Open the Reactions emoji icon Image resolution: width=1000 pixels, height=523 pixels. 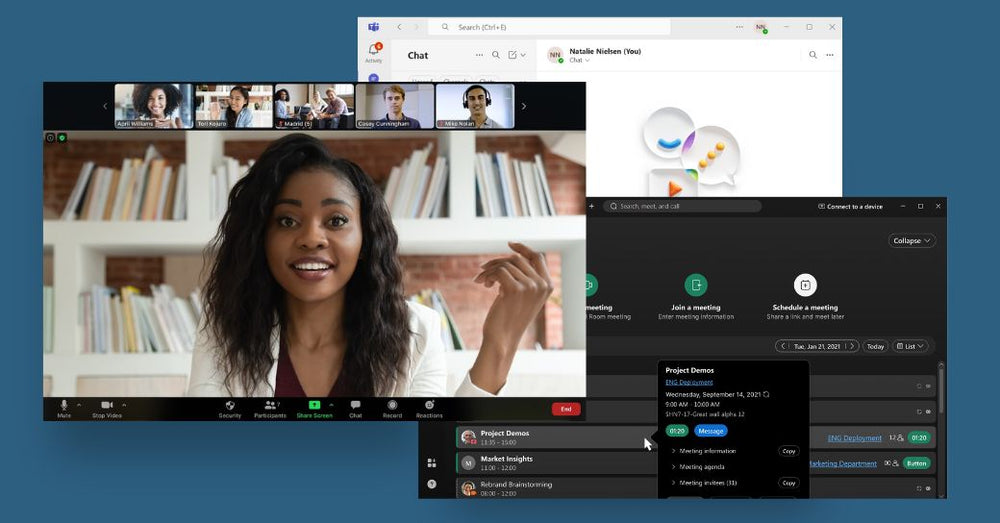pos(429,405)
